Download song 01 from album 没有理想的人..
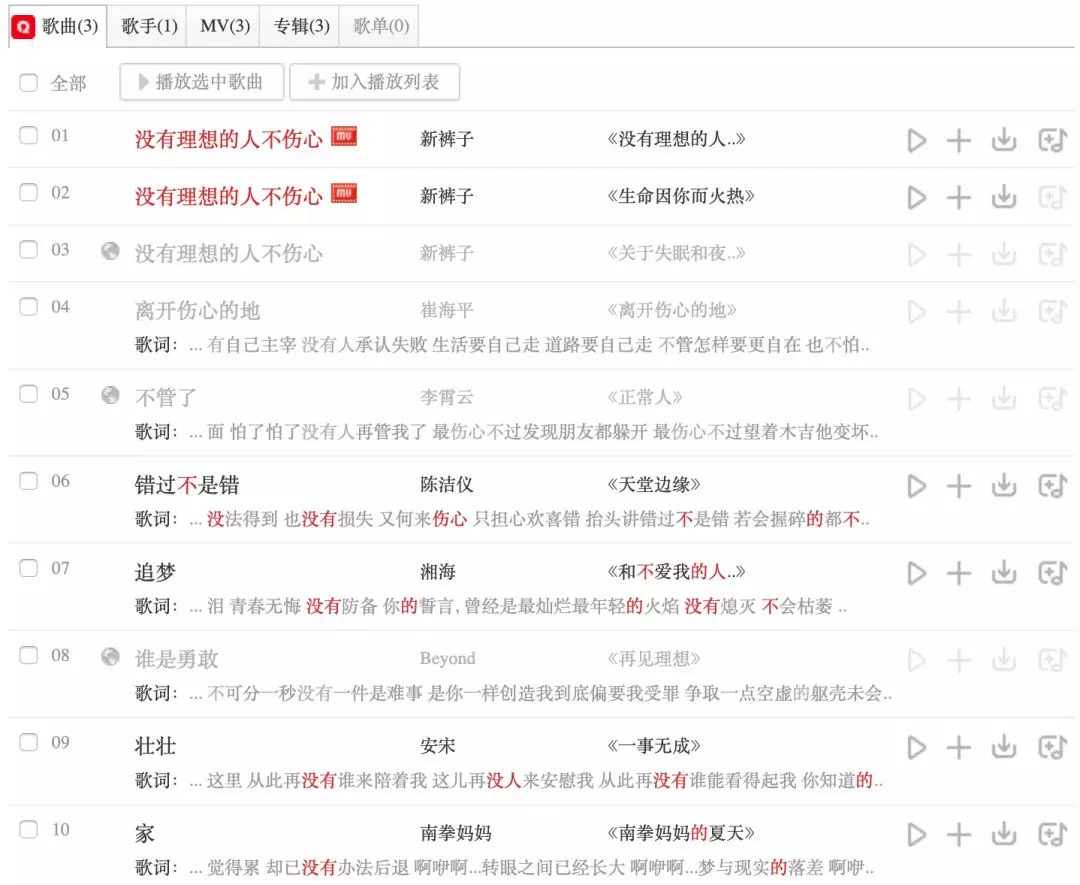Viewport: 1080px width, 885px height. [1004, 140]
